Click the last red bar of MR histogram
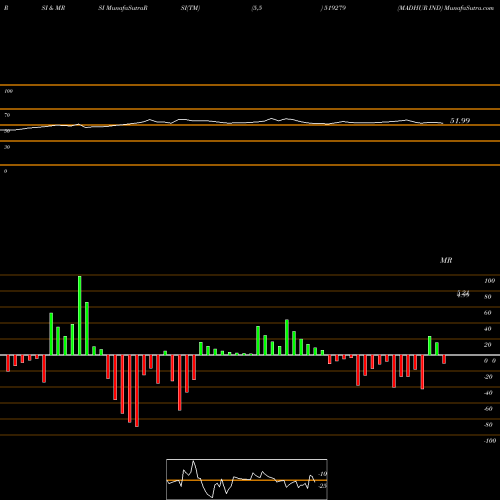The width and height of the screenshot is (500, 500). tap(444, 359)
